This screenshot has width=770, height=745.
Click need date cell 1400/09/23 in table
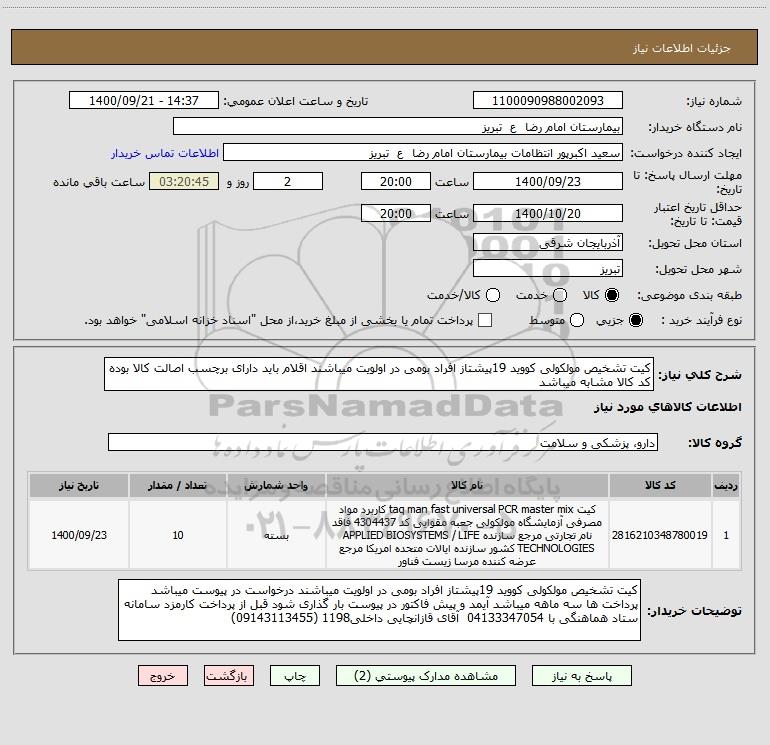click(x=79, y=535)
